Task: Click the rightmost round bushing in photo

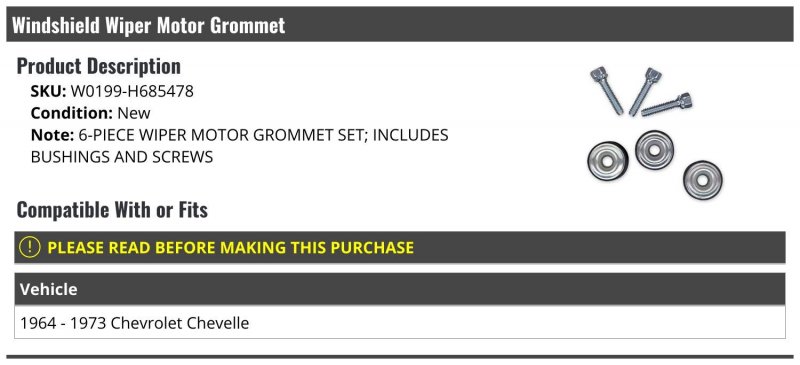Action: [703, 180]
